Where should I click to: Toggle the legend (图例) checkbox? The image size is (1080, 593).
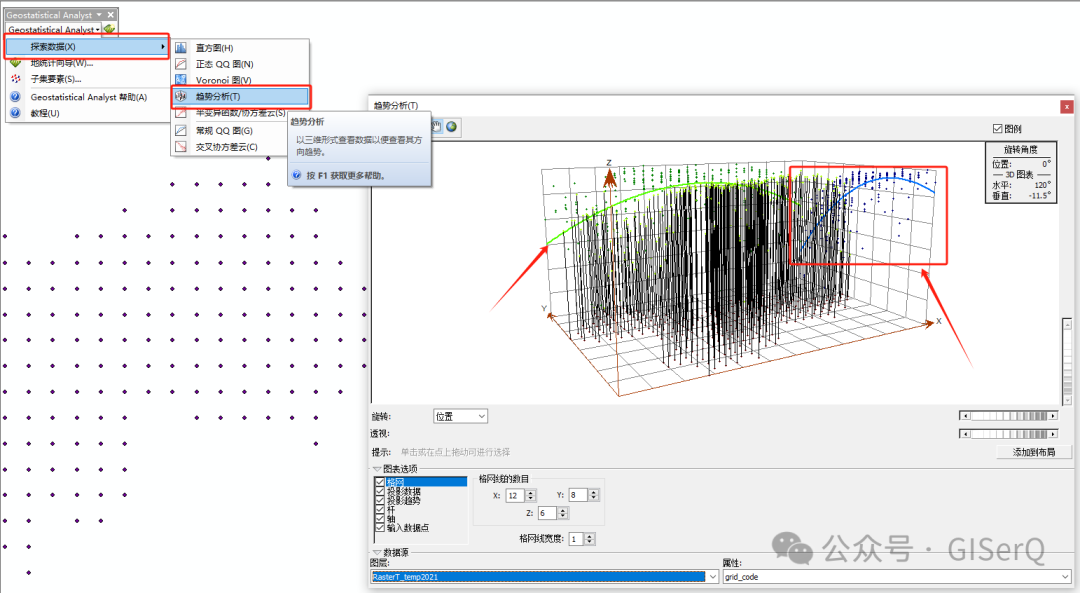[x=997, y=129]
